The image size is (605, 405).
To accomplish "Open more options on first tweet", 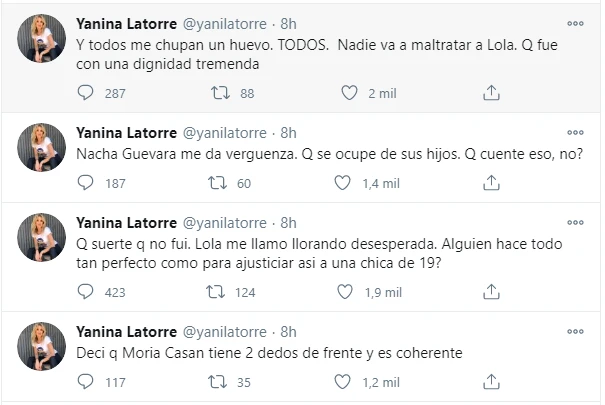I will point(575,22).
